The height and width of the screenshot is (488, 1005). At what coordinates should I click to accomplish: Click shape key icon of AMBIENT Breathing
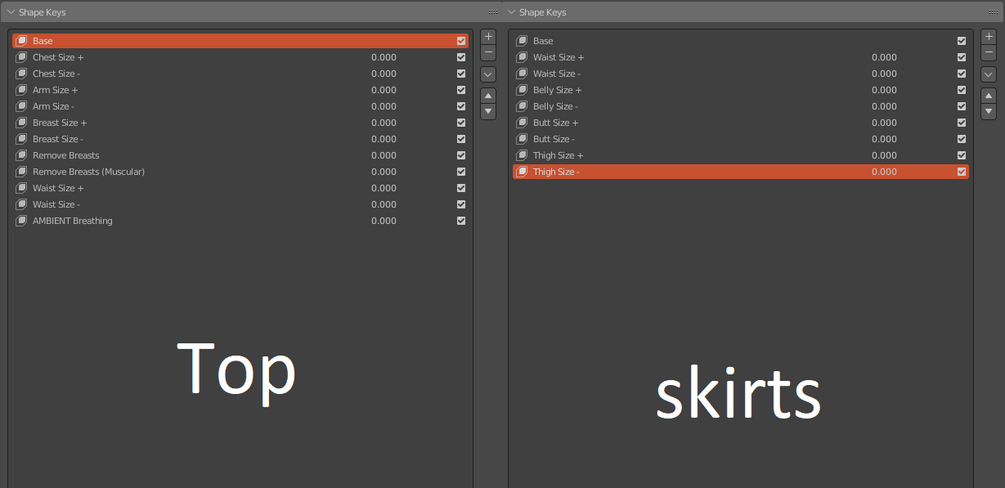click(21, 221)
